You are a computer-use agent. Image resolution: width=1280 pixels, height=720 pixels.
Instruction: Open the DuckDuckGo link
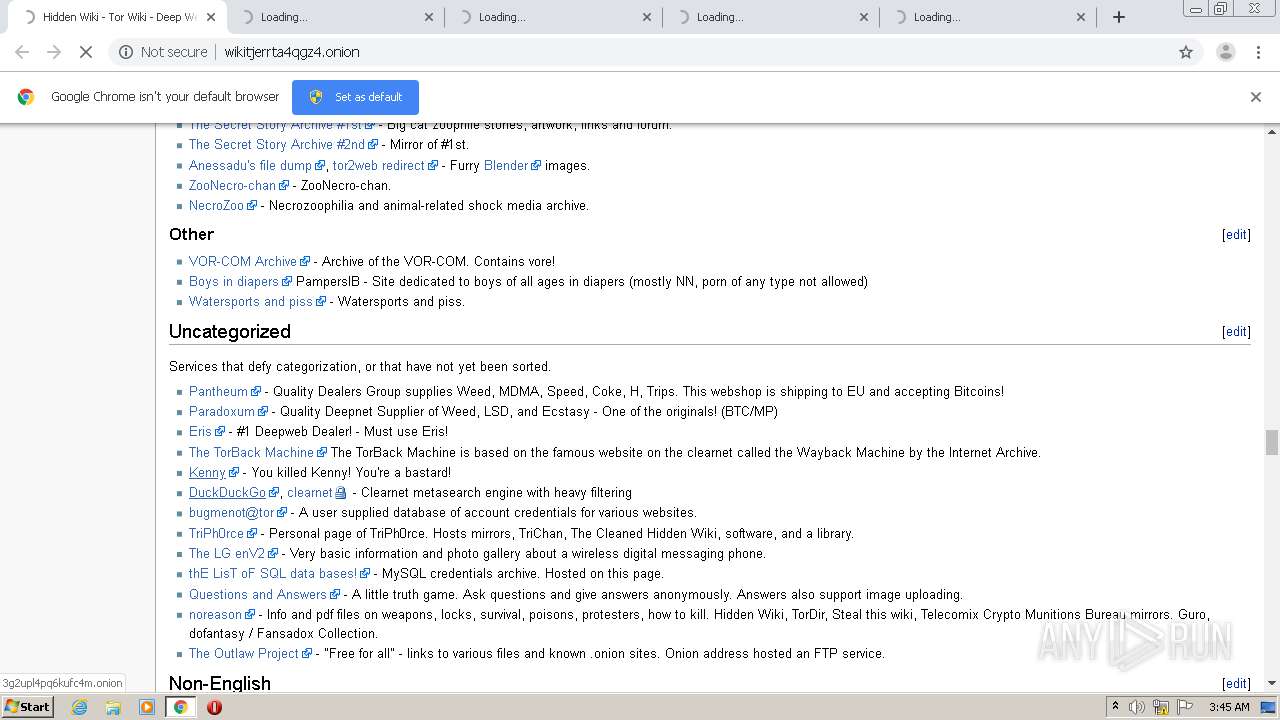227,493
